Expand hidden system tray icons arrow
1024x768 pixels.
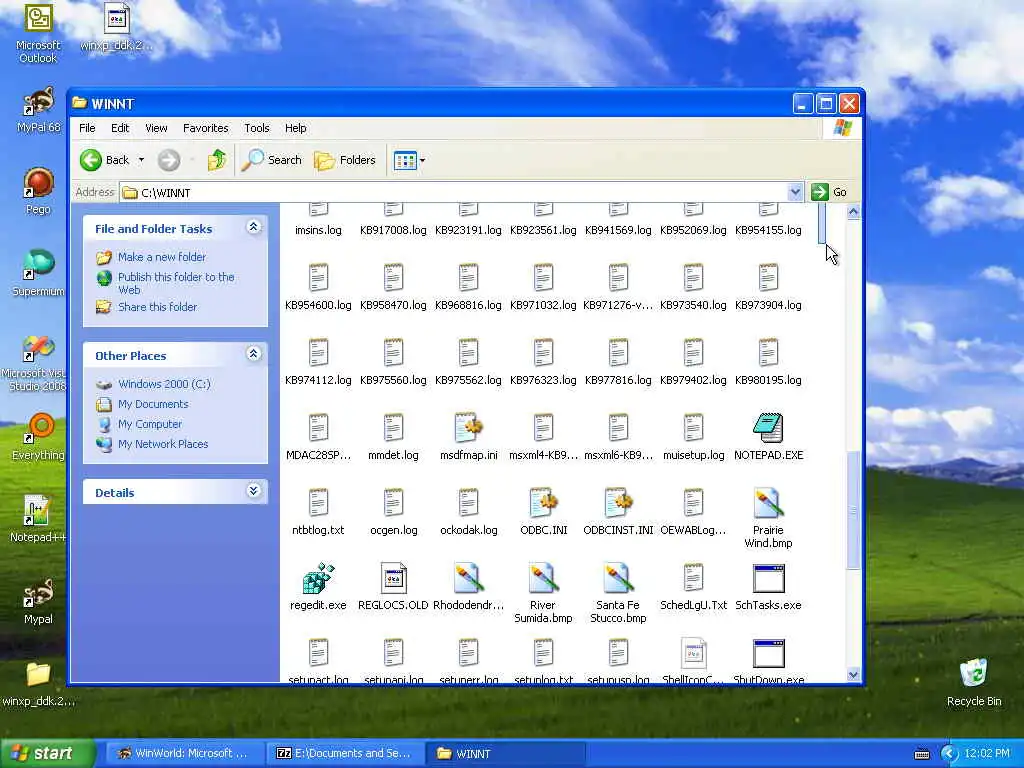point(948,754)
